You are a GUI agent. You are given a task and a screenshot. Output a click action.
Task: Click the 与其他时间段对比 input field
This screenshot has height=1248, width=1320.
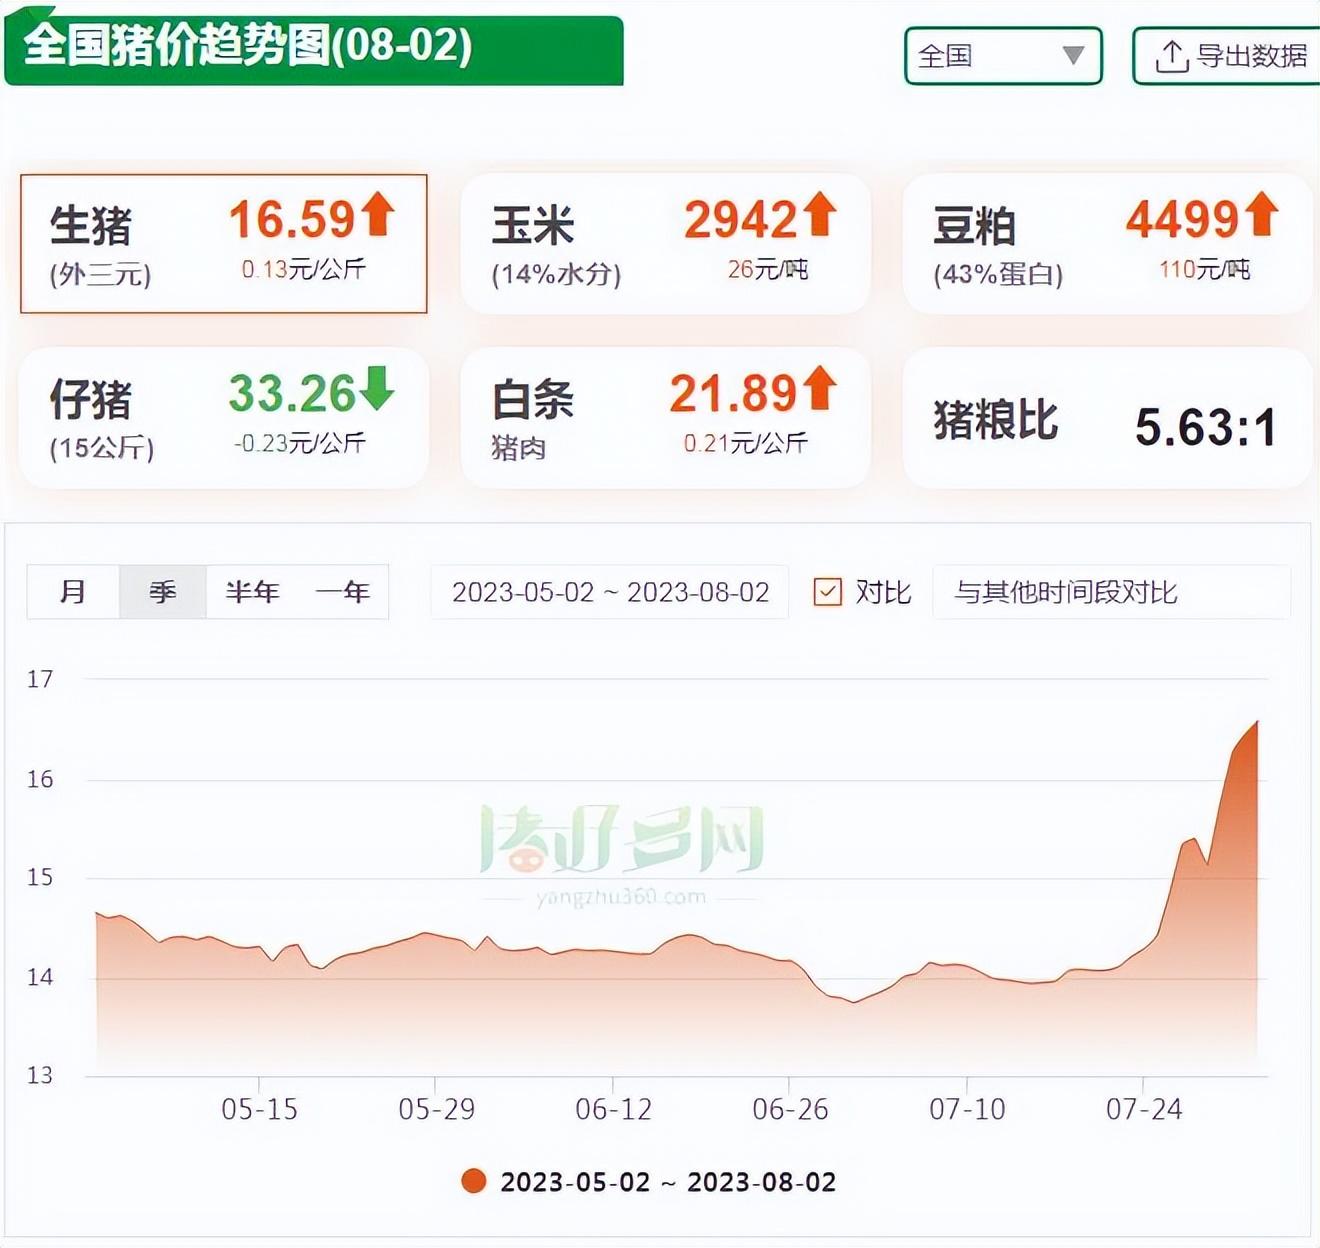tap(1111, 592)
